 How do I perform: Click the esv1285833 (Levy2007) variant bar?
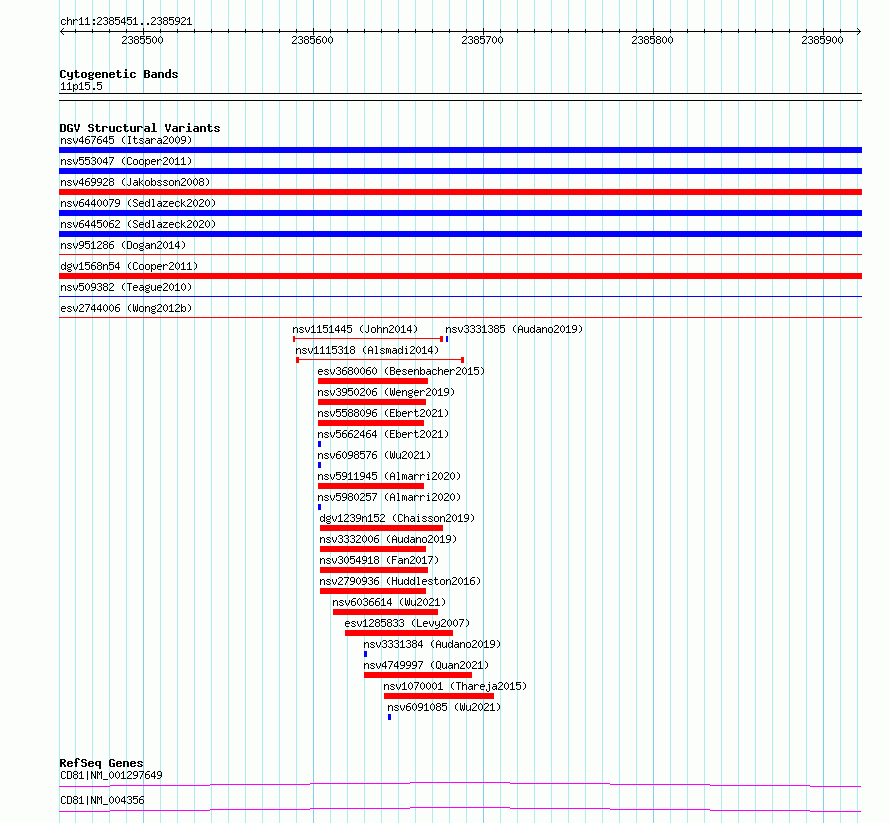[x=399, y=633]
